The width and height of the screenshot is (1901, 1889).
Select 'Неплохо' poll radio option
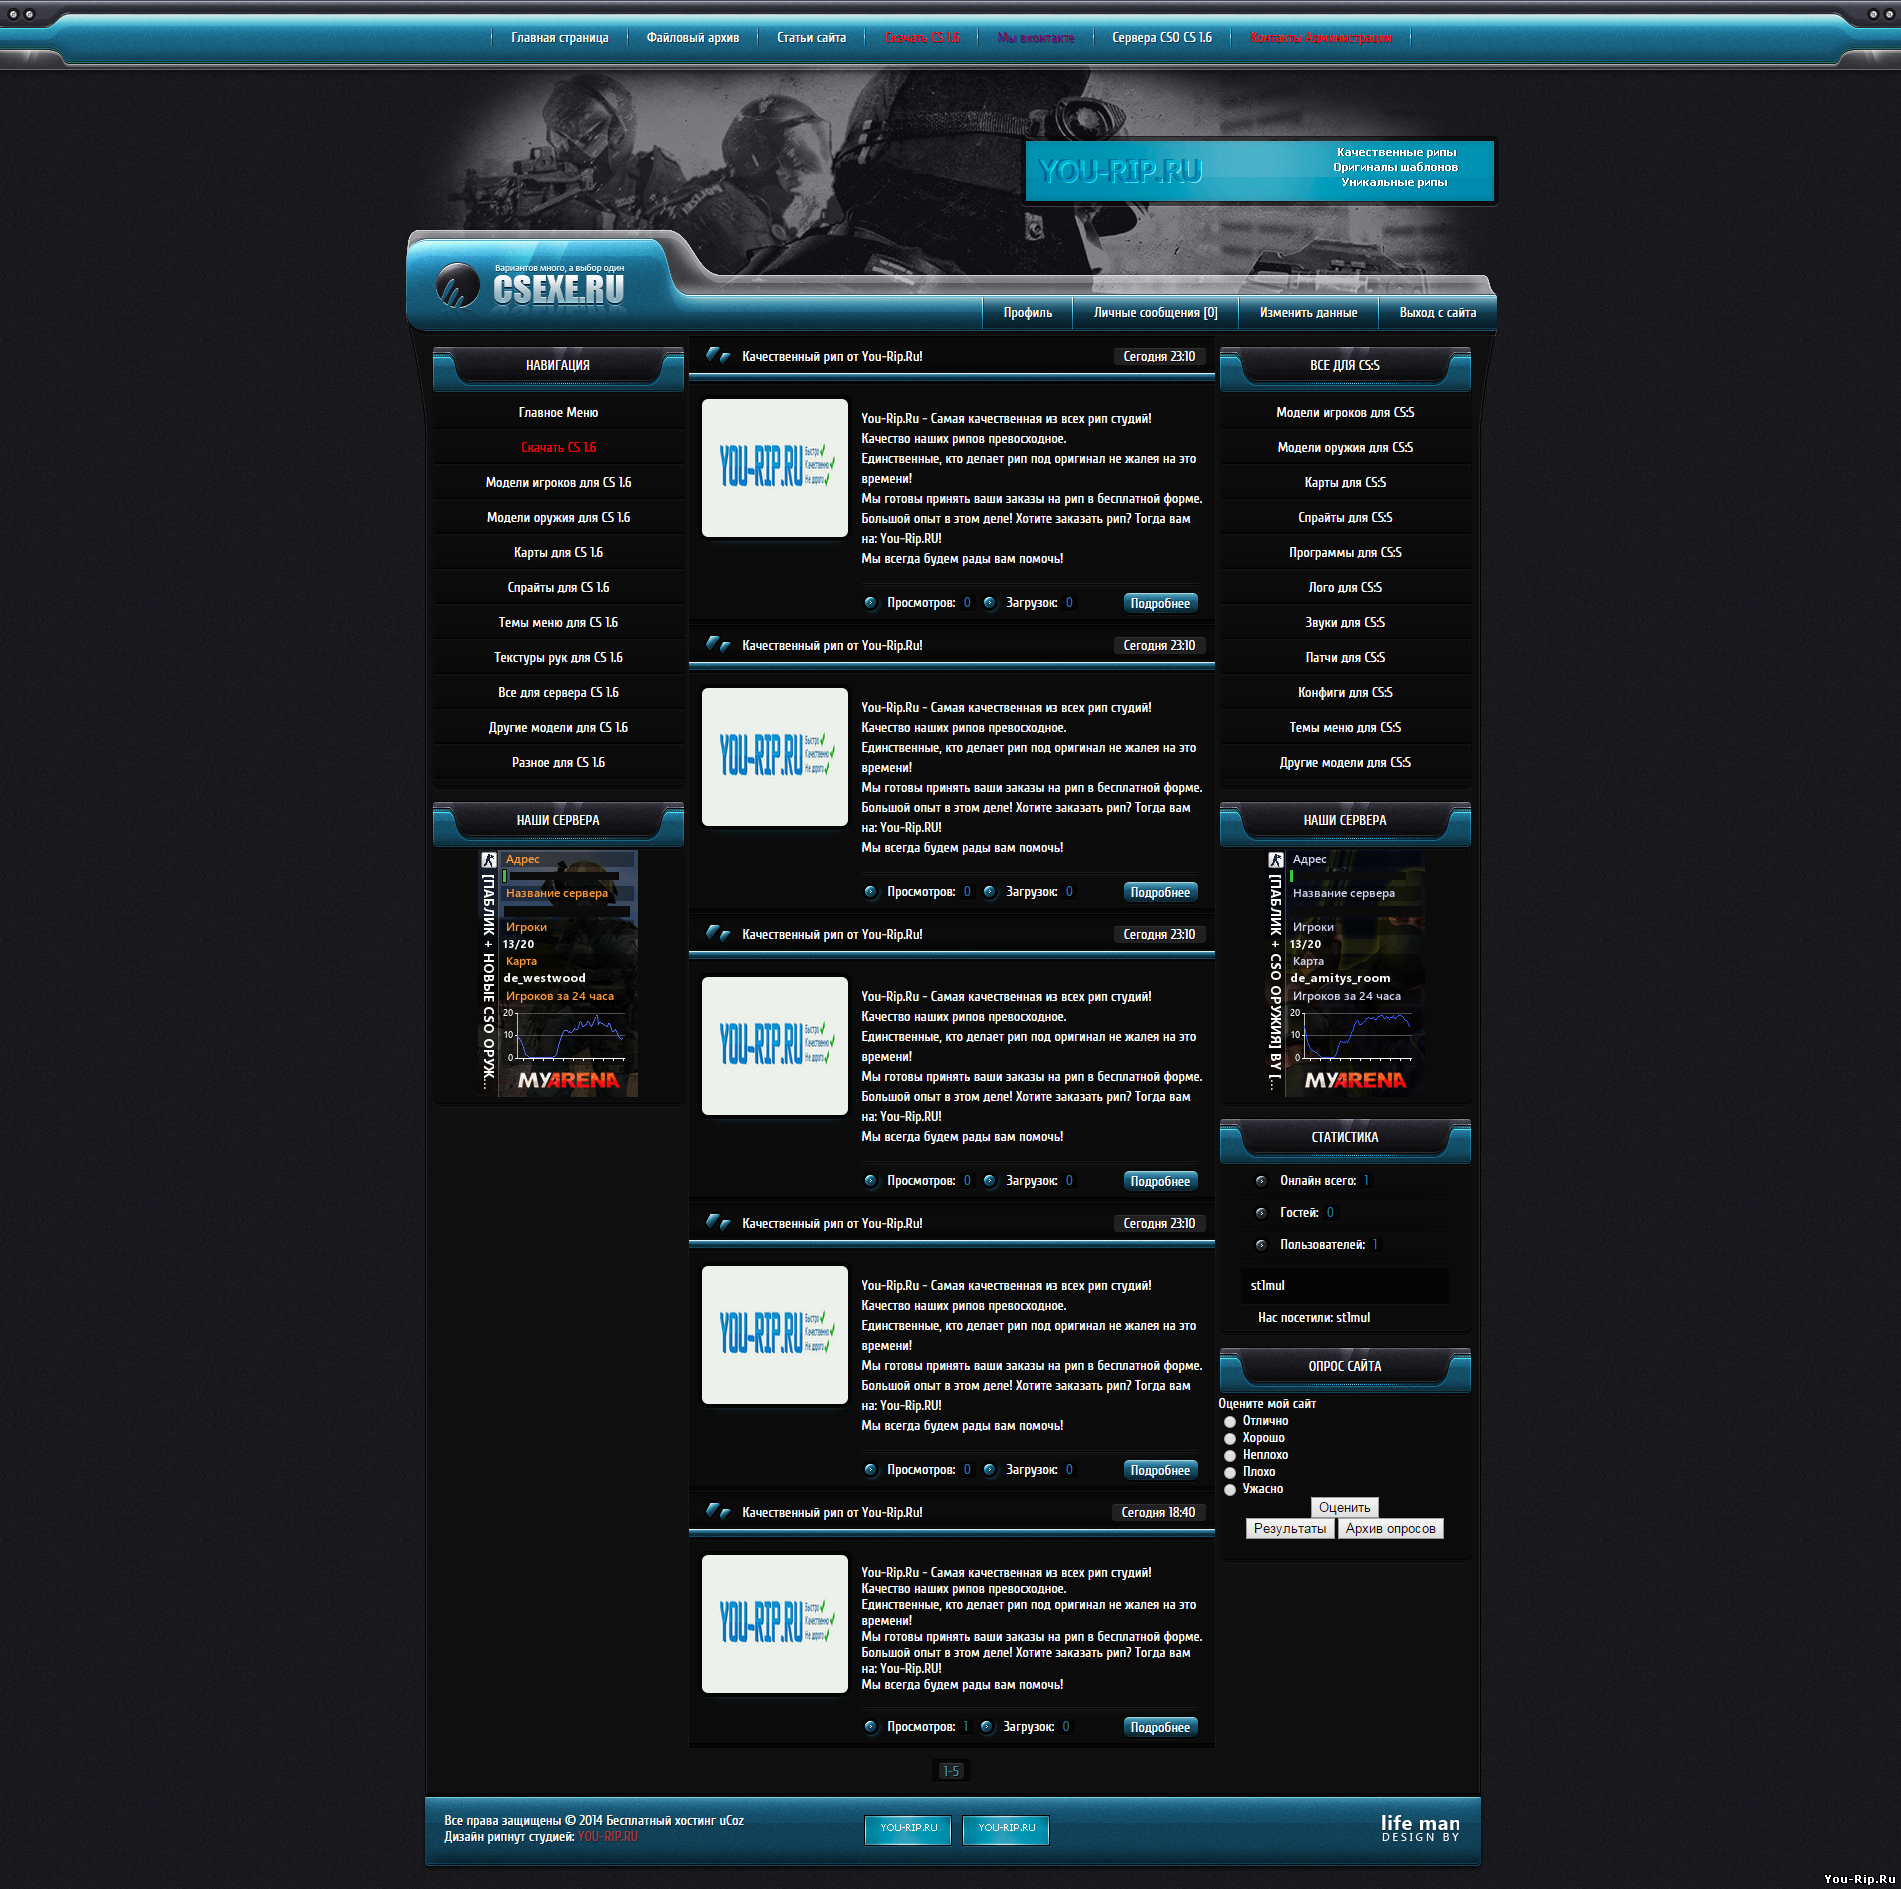click(1230, 1456)
